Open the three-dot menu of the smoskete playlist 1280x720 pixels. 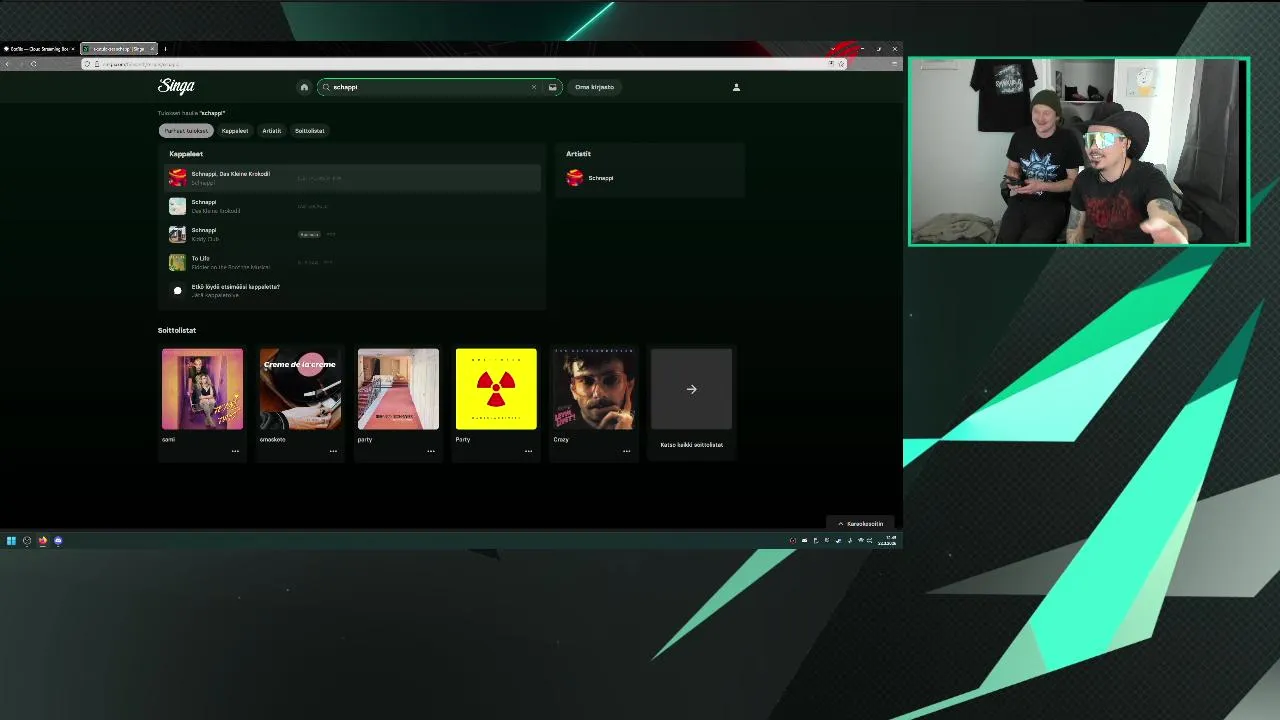click(333, 451)
